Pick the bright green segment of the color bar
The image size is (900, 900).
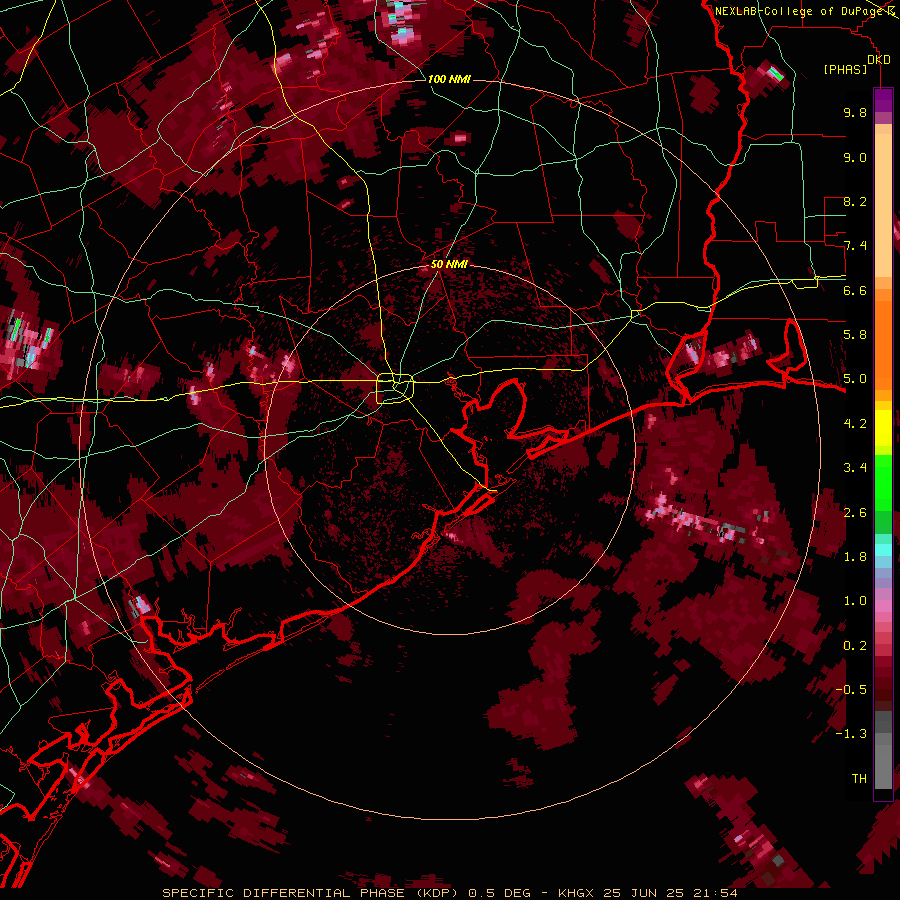[x=883, y=482]
